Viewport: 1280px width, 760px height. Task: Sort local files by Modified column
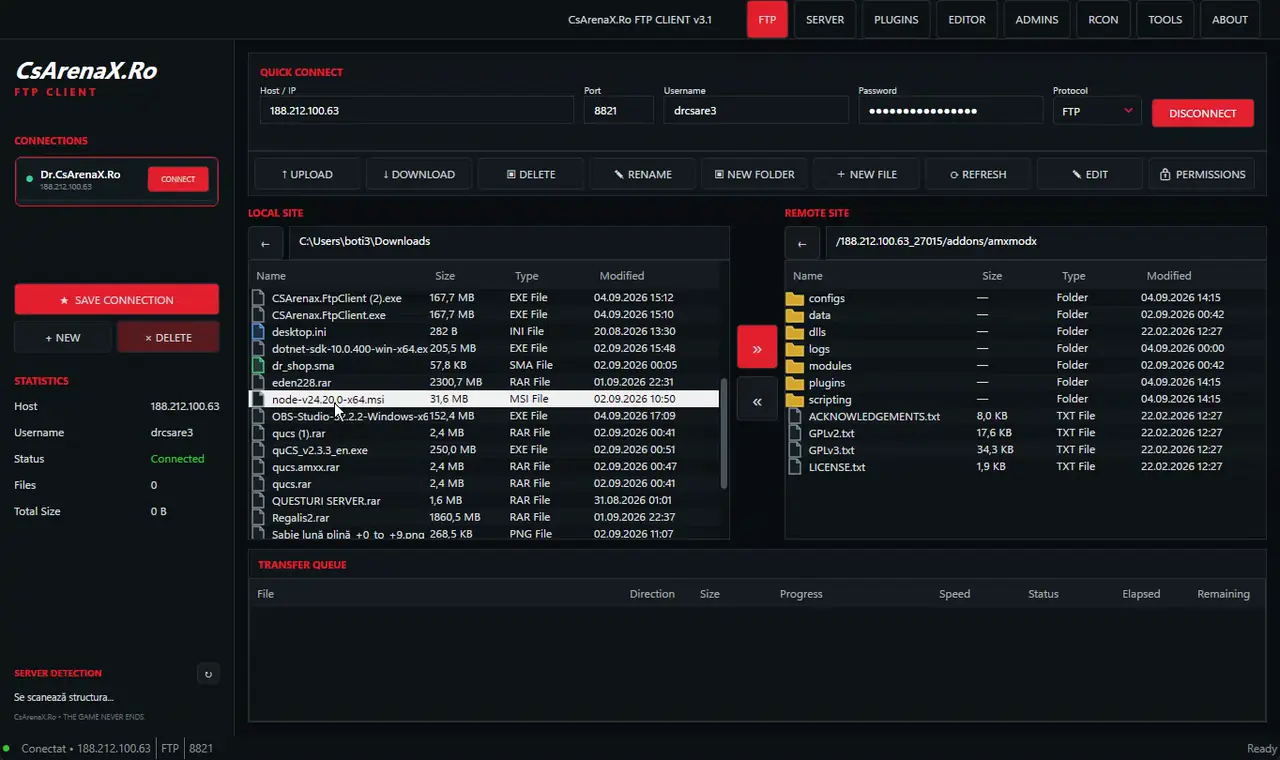pyautogui.click(x=622, y=276)
